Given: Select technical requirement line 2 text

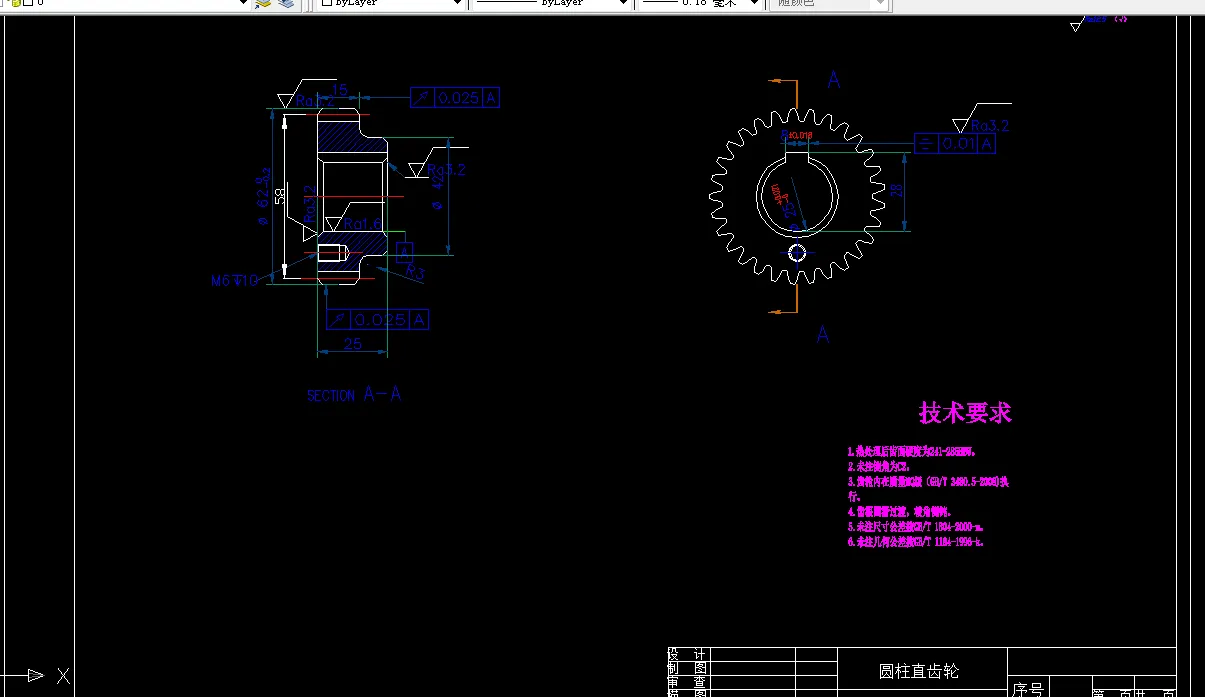Looking at the screenshot, I should pos(879,466).
